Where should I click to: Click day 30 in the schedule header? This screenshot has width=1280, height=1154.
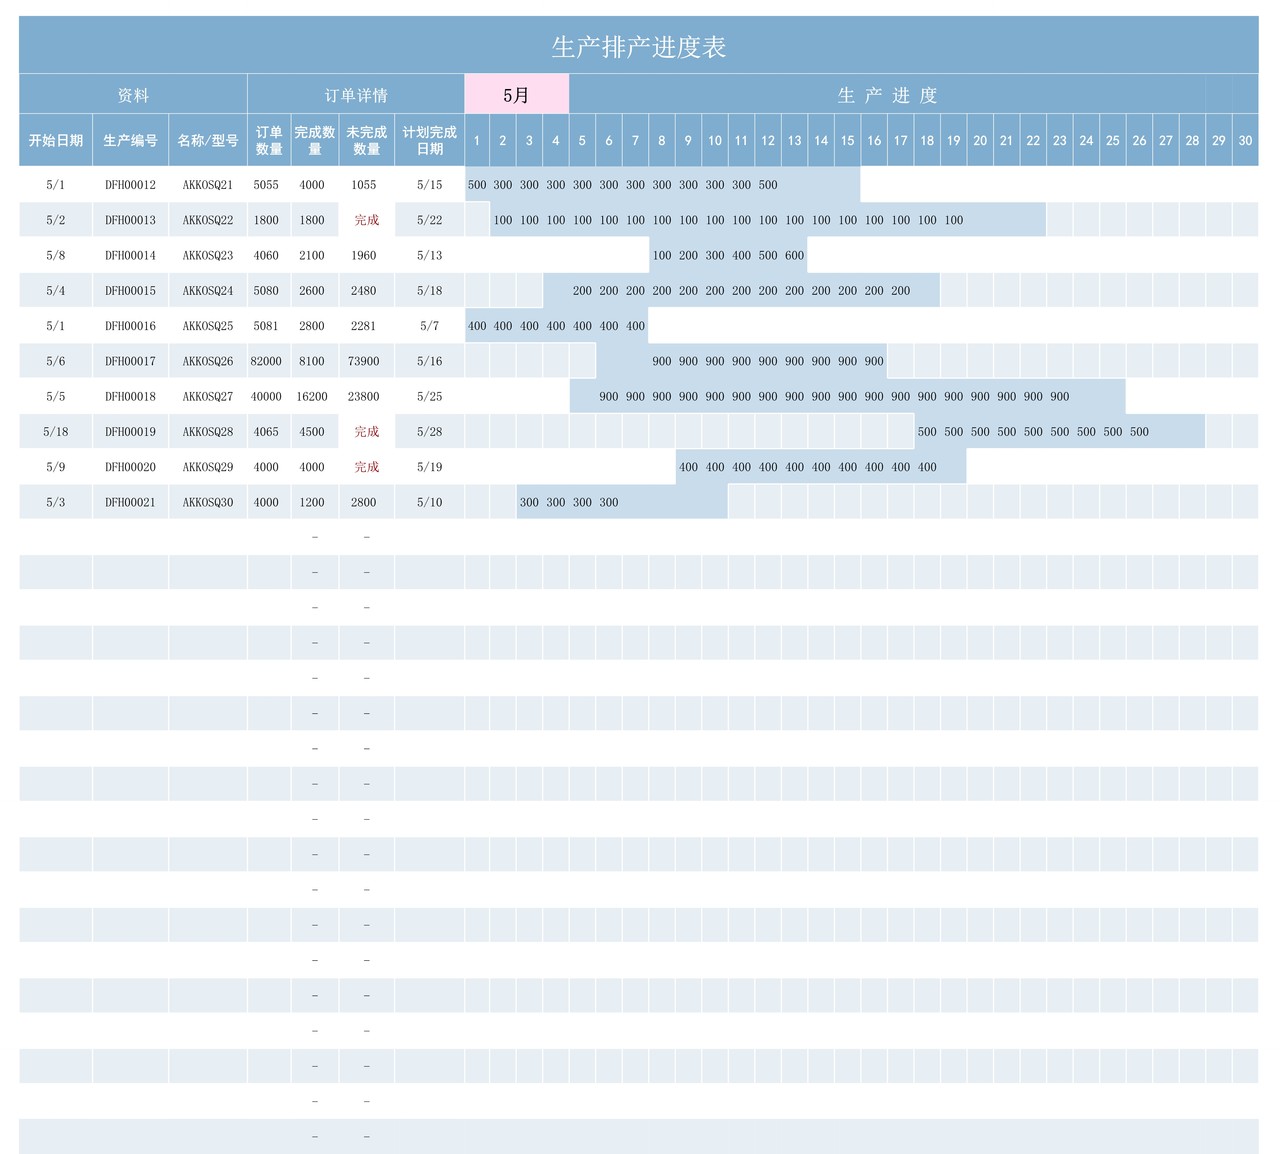click(x=1245, y=141)
